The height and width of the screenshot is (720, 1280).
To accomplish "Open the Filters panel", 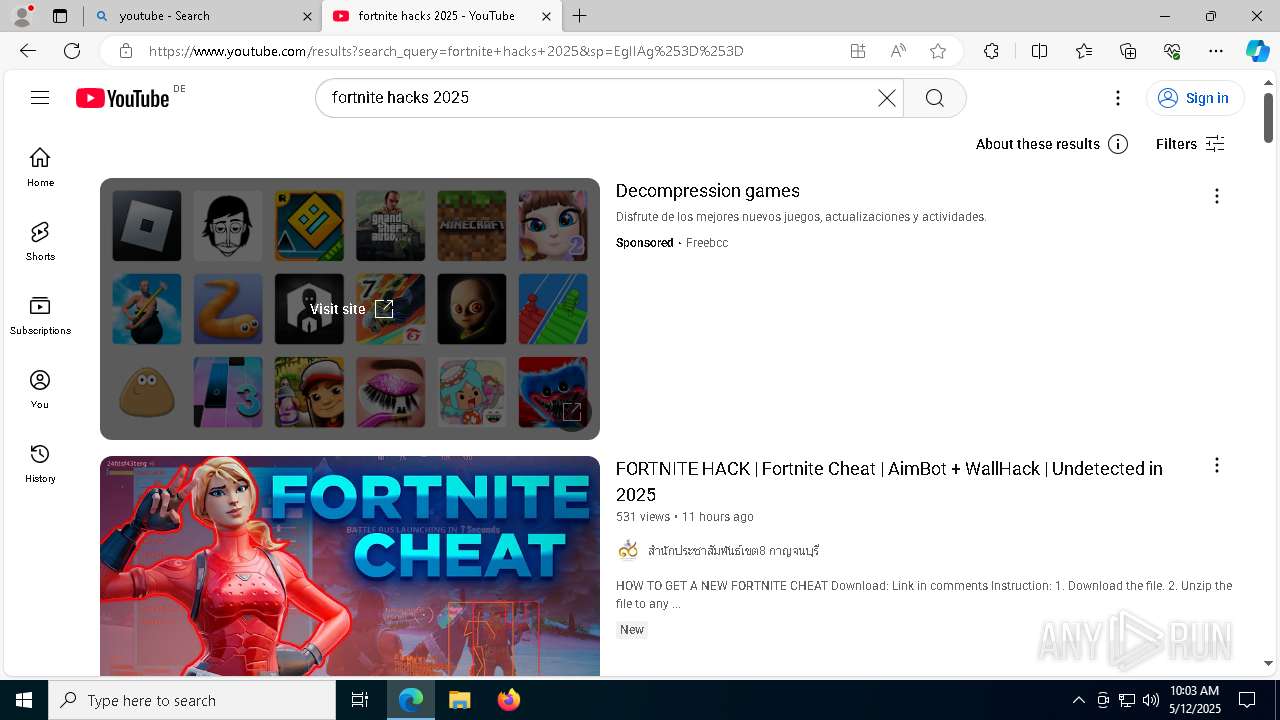I will (1190, 144).
